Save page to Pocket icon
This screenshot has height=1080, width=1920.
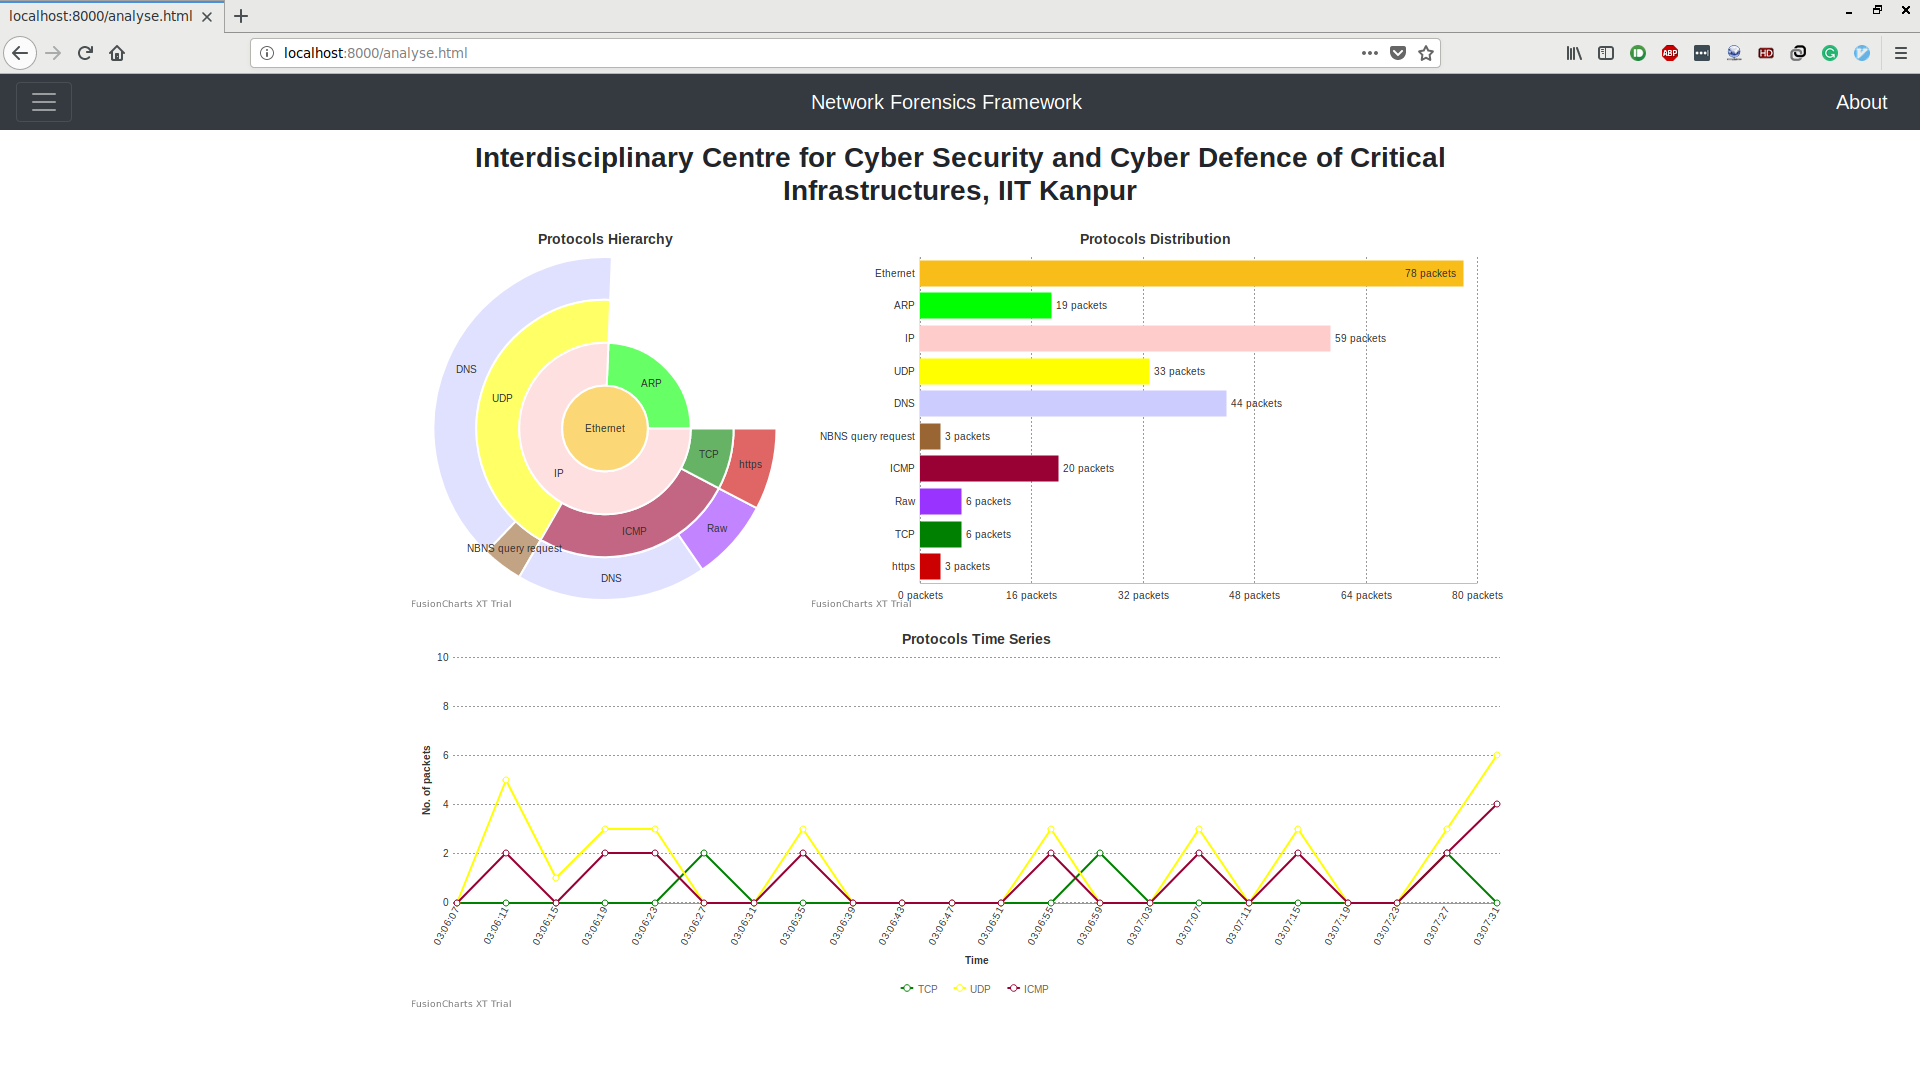pos(1398,53)
